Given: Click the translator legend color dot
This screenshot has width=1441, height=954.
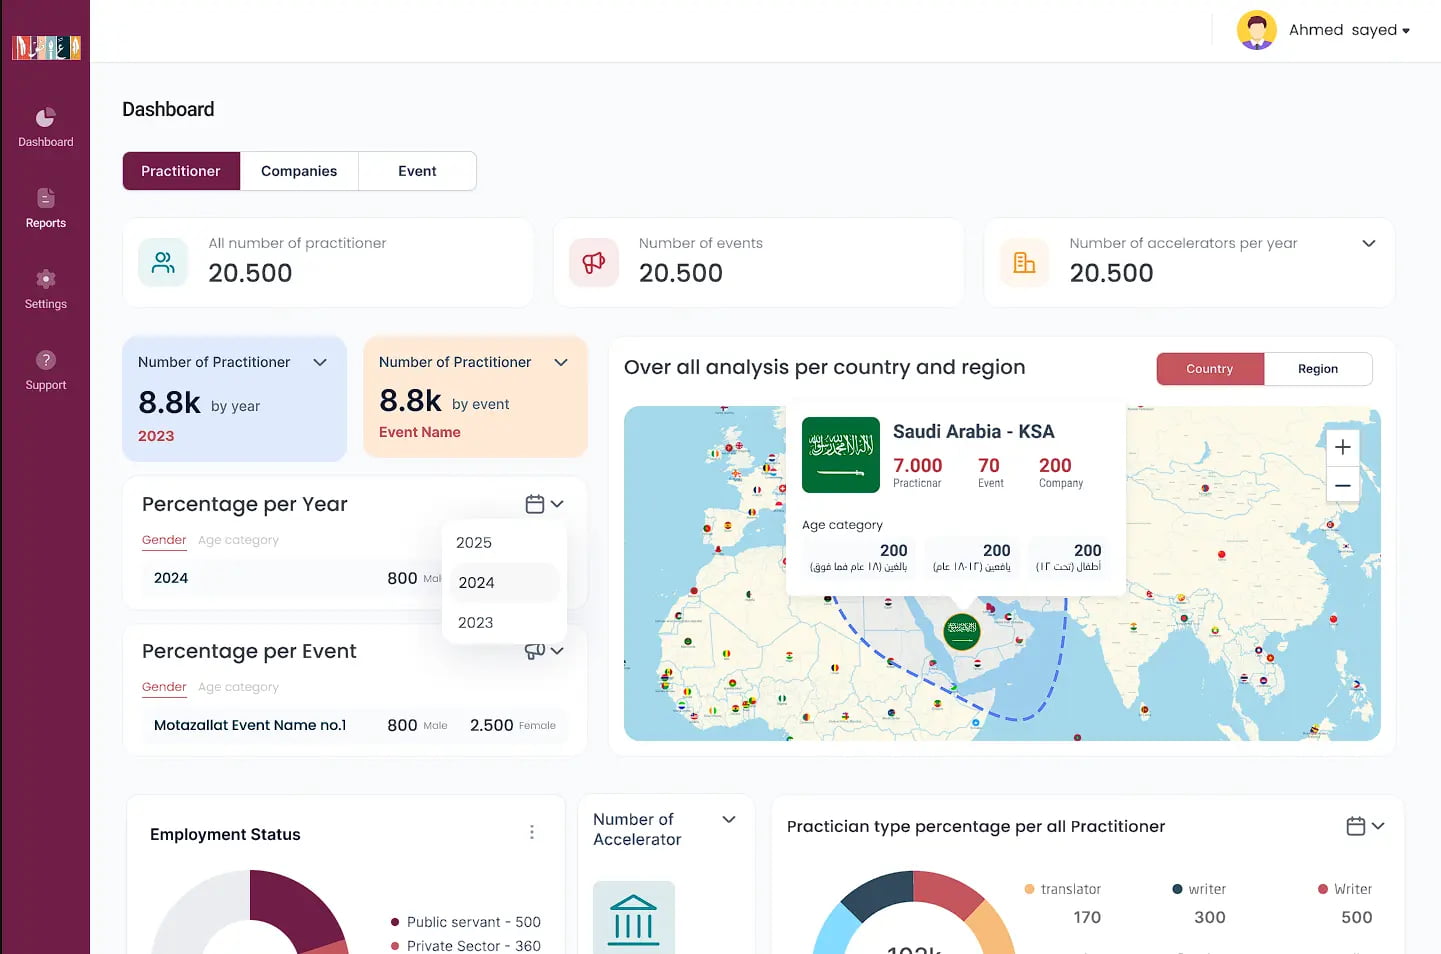Looking at the screenshot, I should pyautogui.click(x=1027, y=888).
